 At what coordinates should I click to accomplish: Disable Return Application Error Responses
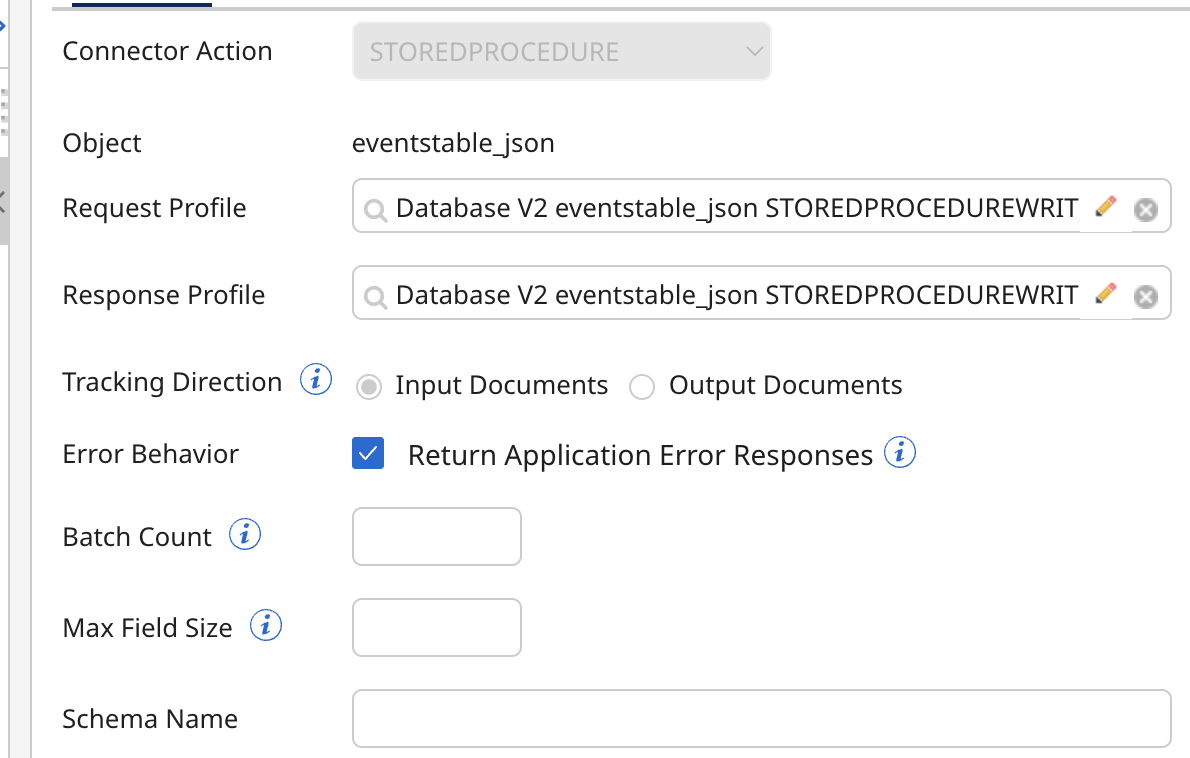[x=367, y=453]
